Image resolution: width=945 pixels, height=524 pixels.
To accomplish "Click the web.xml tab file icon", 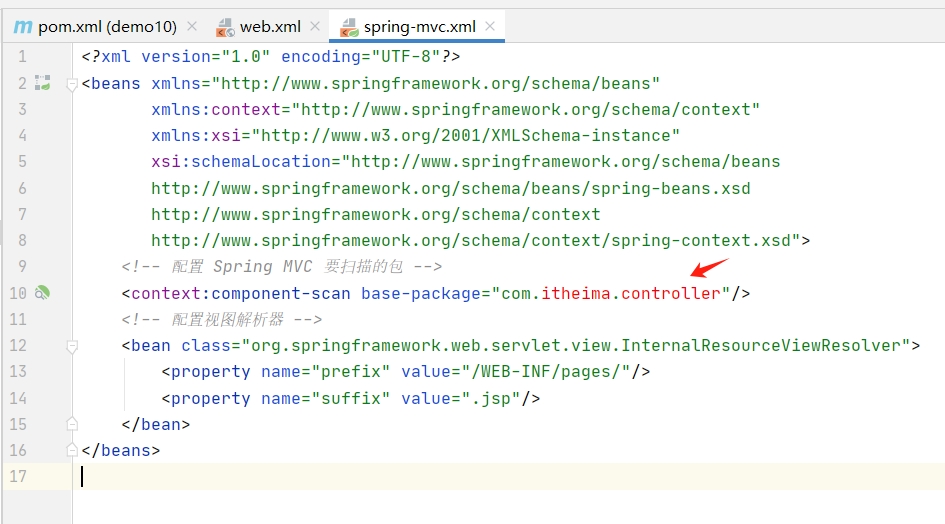I will pos(226,27).
